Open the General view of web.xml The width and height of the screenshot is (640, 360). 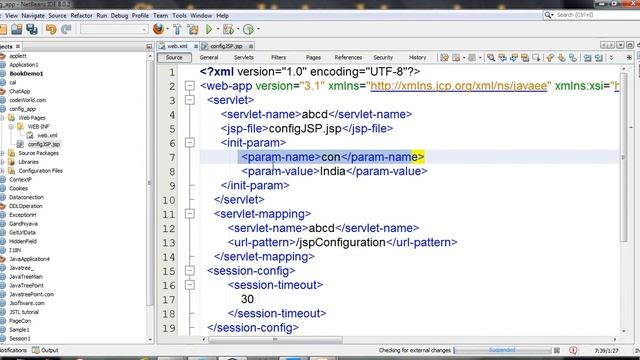(x=209, y=58)
